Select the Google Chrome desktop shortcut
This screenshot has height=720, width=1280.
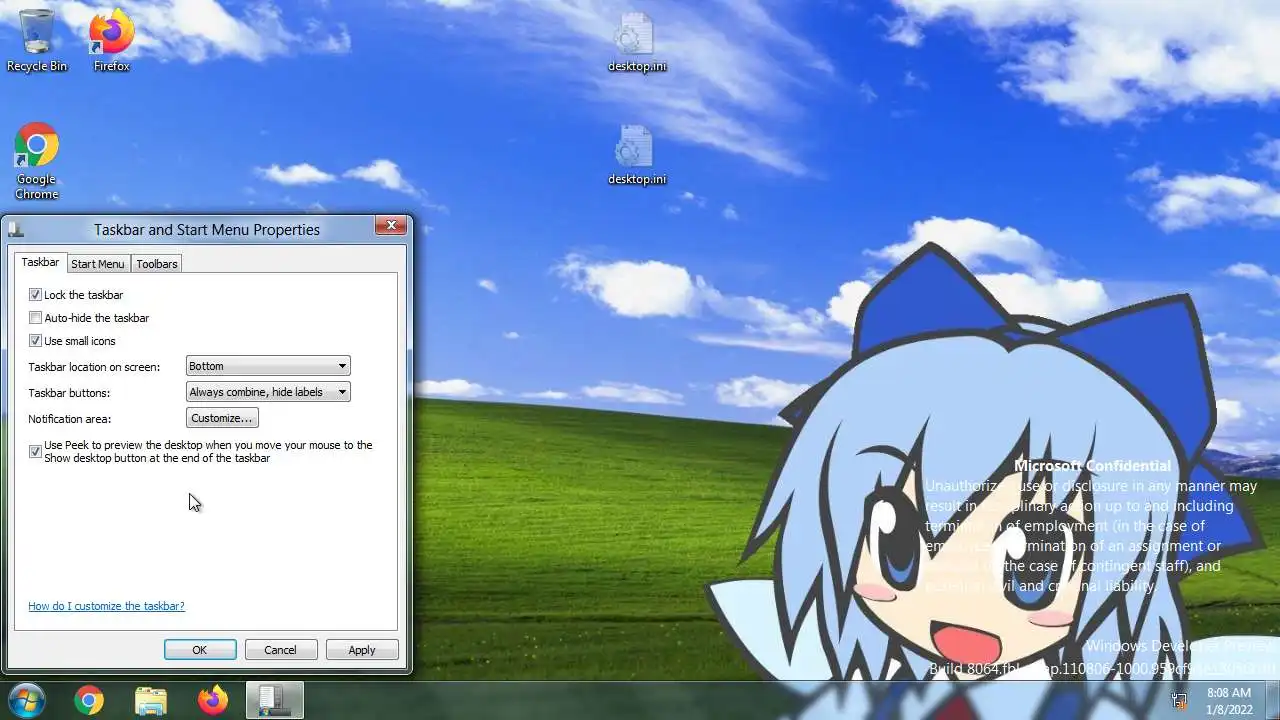pos(37,162)
